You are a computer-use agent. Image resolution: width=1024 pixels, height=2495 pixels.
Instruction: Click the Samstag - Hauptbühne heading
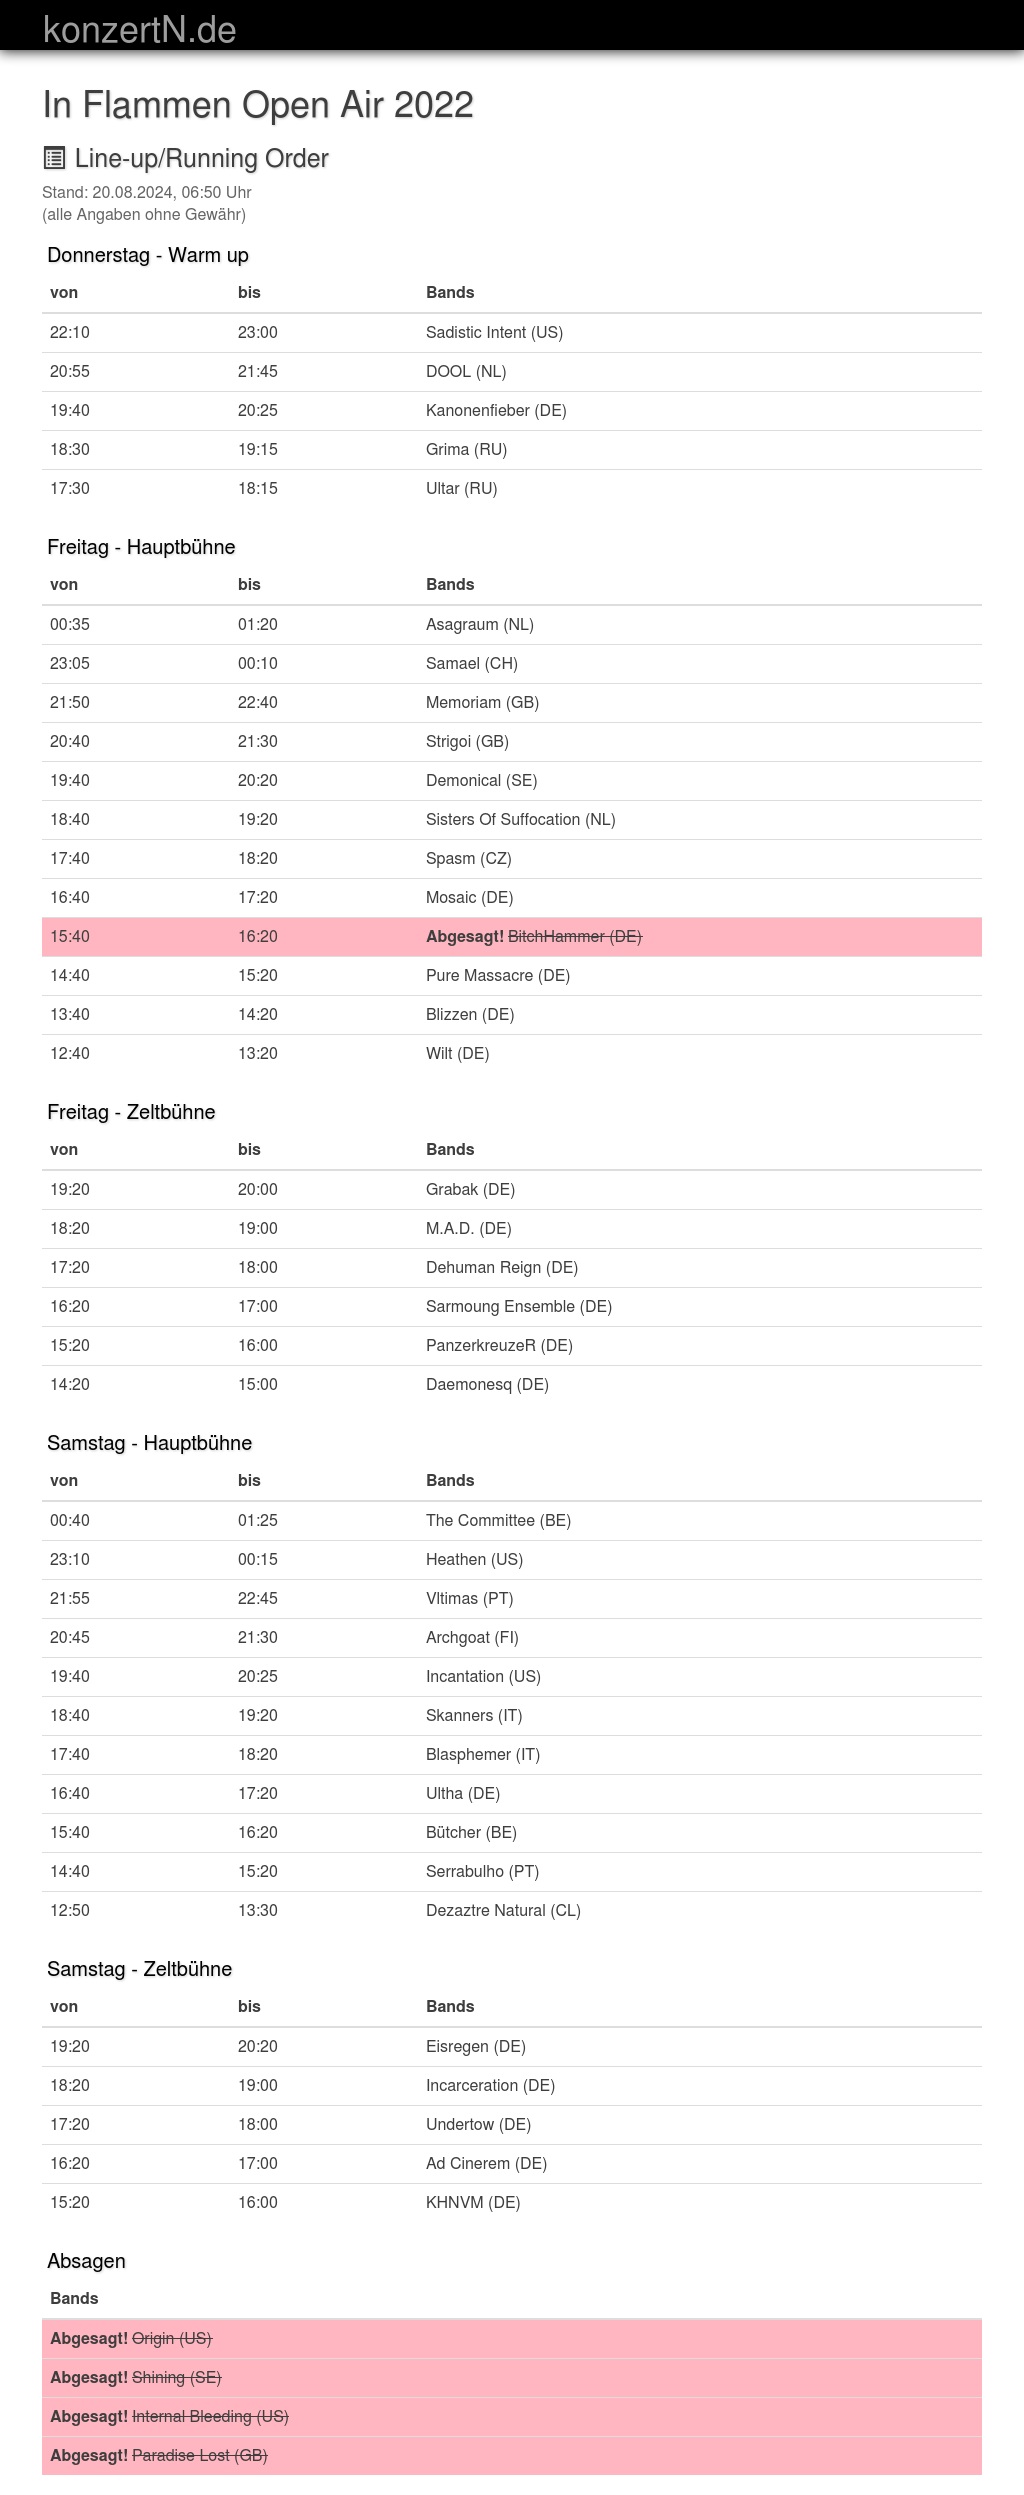click(x=149, y=1443)
